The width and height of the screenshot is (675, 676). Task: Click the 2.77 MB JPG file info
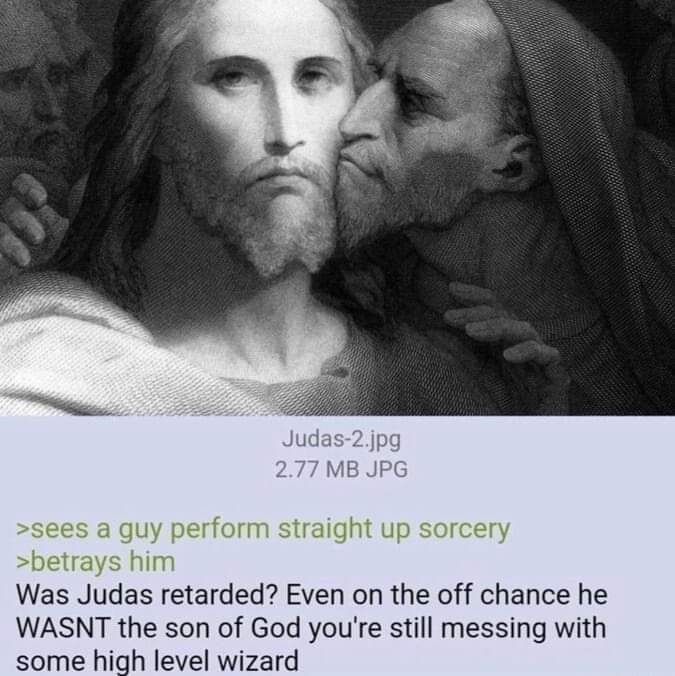[341, 469]
